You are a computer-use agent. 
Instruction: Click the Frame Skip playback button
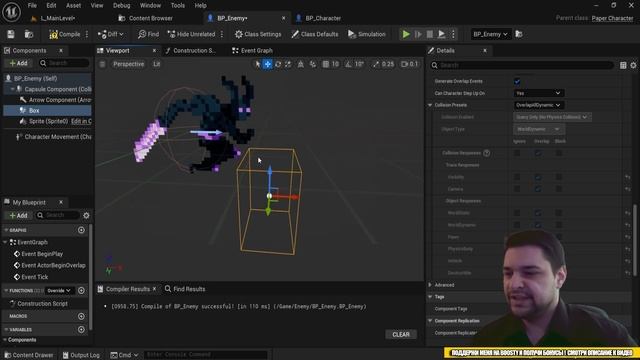pos(418,34)
